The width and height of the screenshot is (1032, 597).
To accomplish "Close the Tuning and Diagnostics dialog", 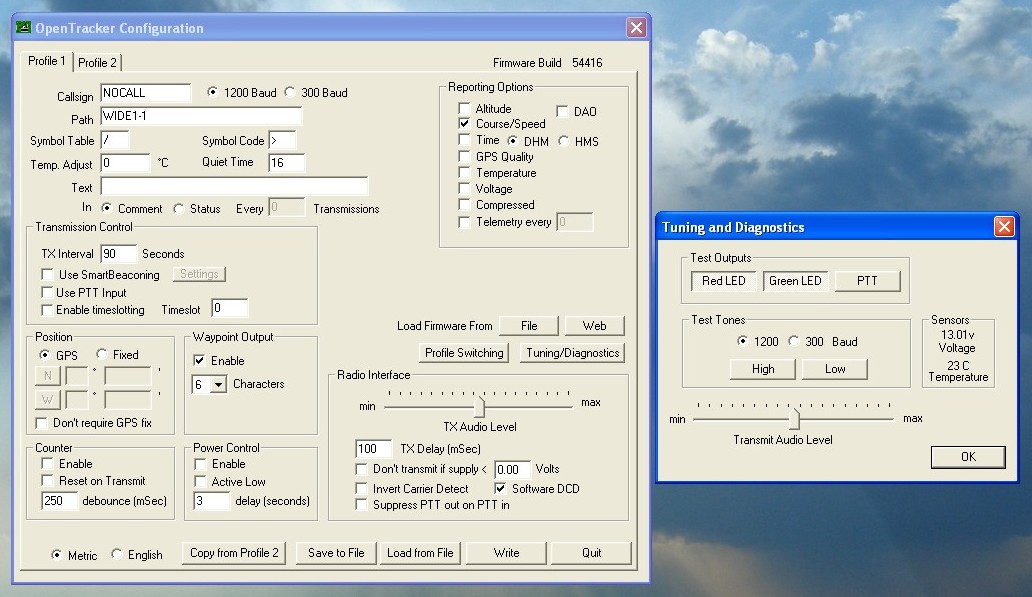I will point(1004,227).
